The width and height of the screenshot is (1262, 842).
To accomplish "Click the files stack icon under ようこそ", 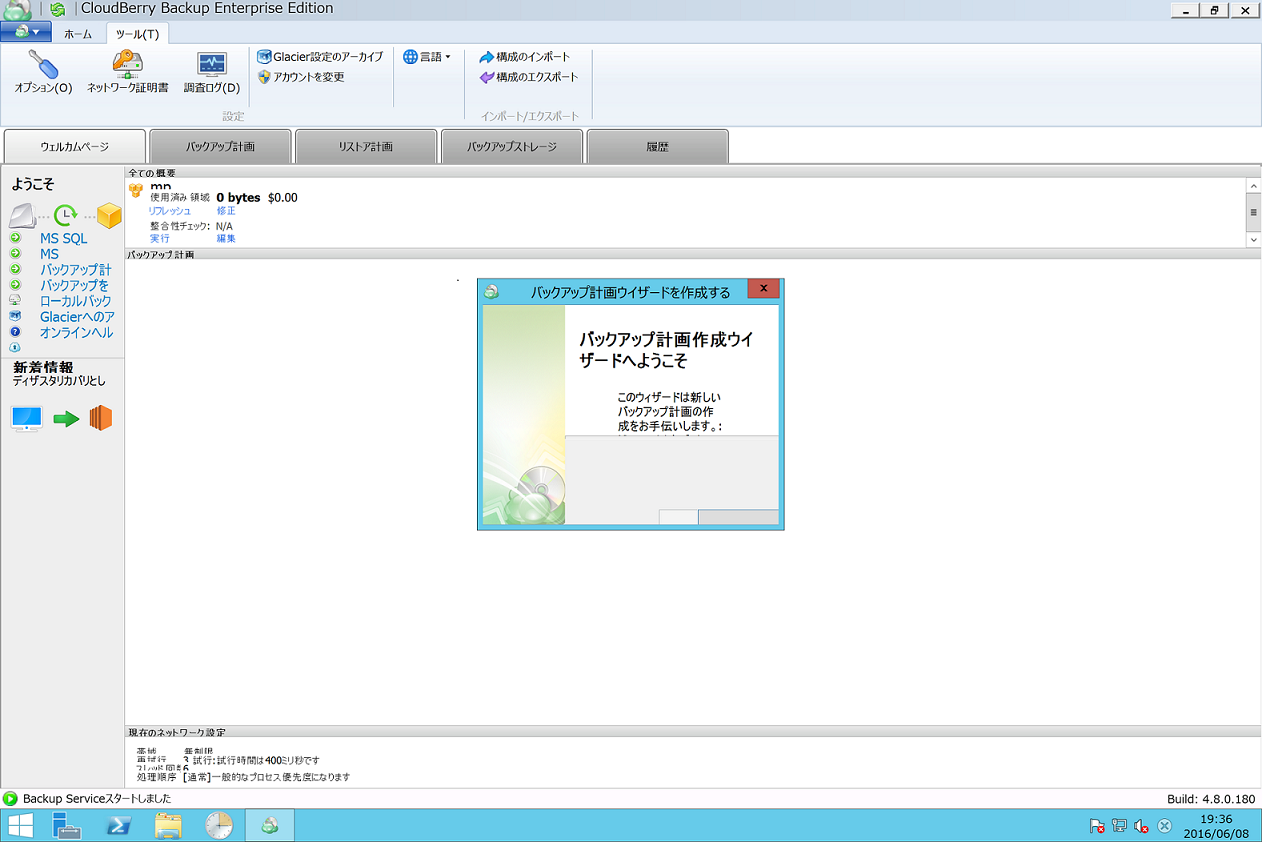I will 23,215.
